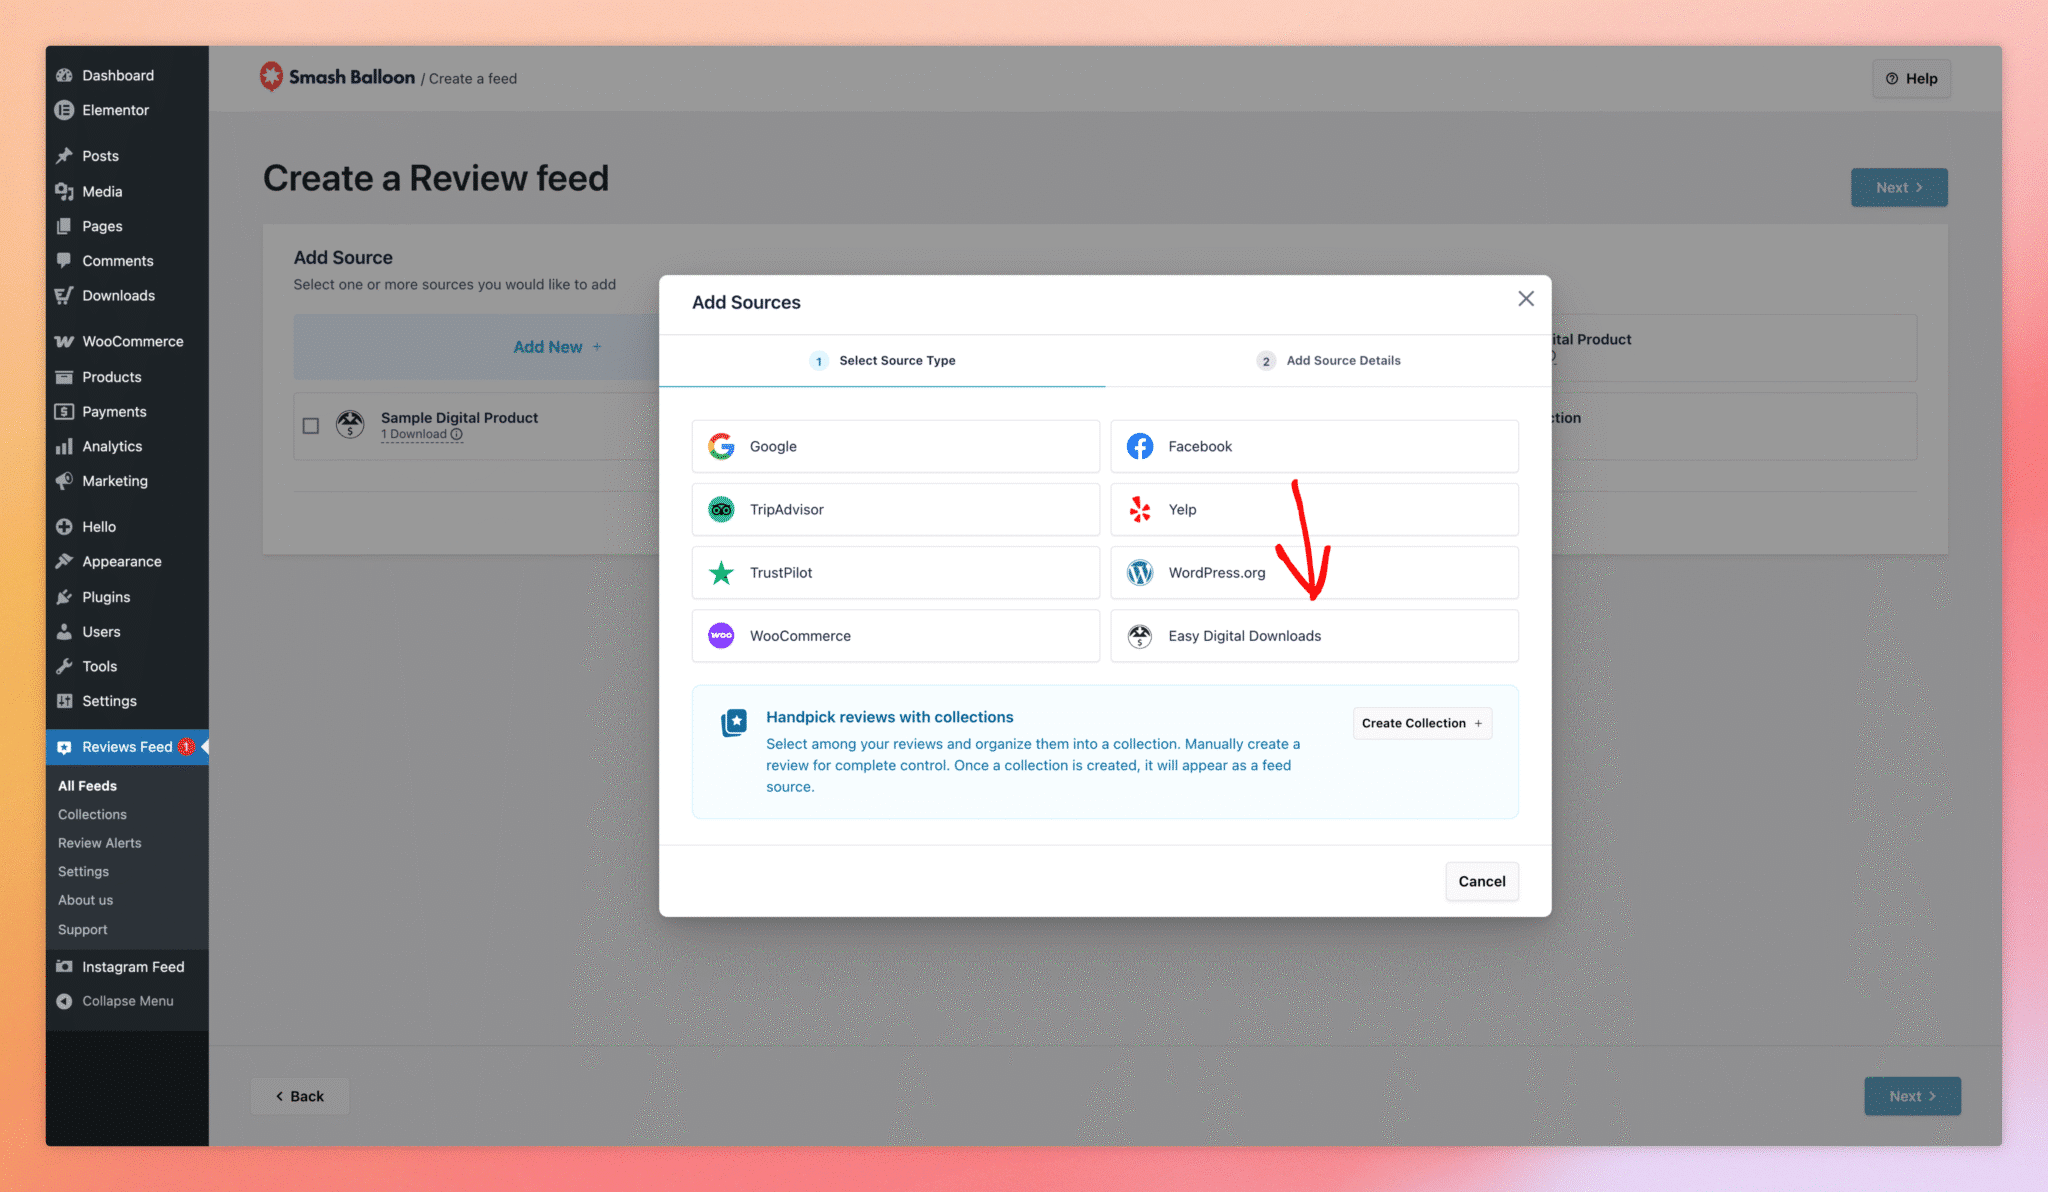Click the Downloads cart icon
Image resolution: width=2048 pixels, height=1192 pixels.
point(64,295)
